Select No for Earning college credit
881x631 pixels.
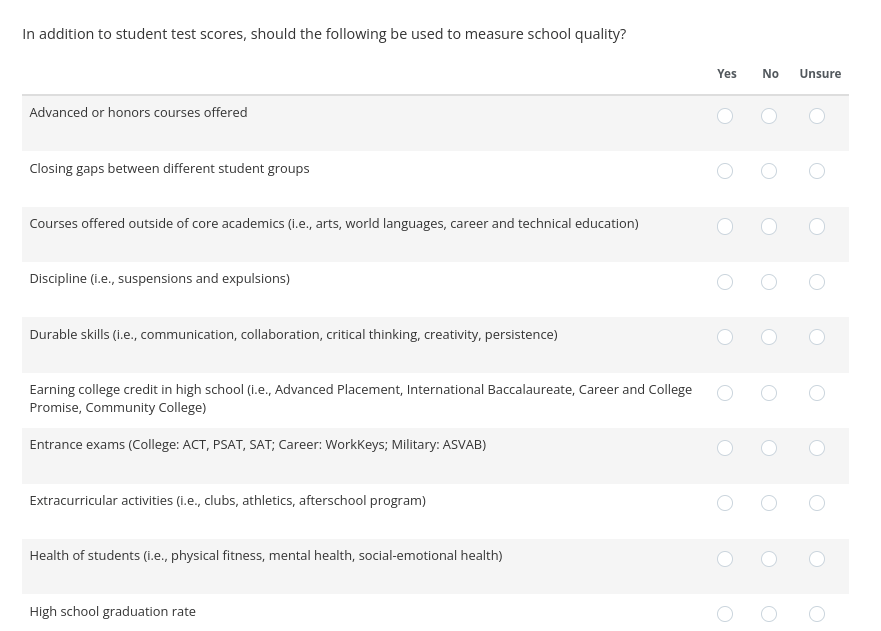tap(769, 393)
